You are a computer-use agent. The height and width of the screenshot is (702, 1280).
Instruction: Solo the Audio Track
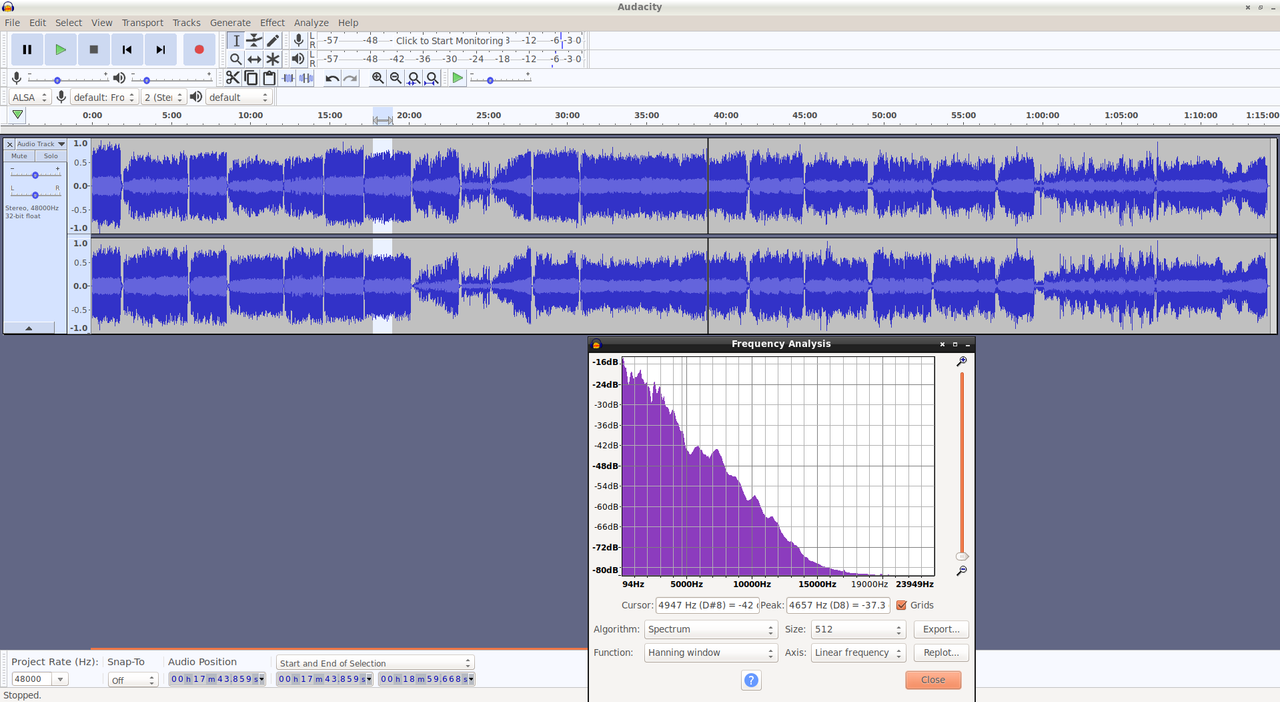tap(50, 156)
